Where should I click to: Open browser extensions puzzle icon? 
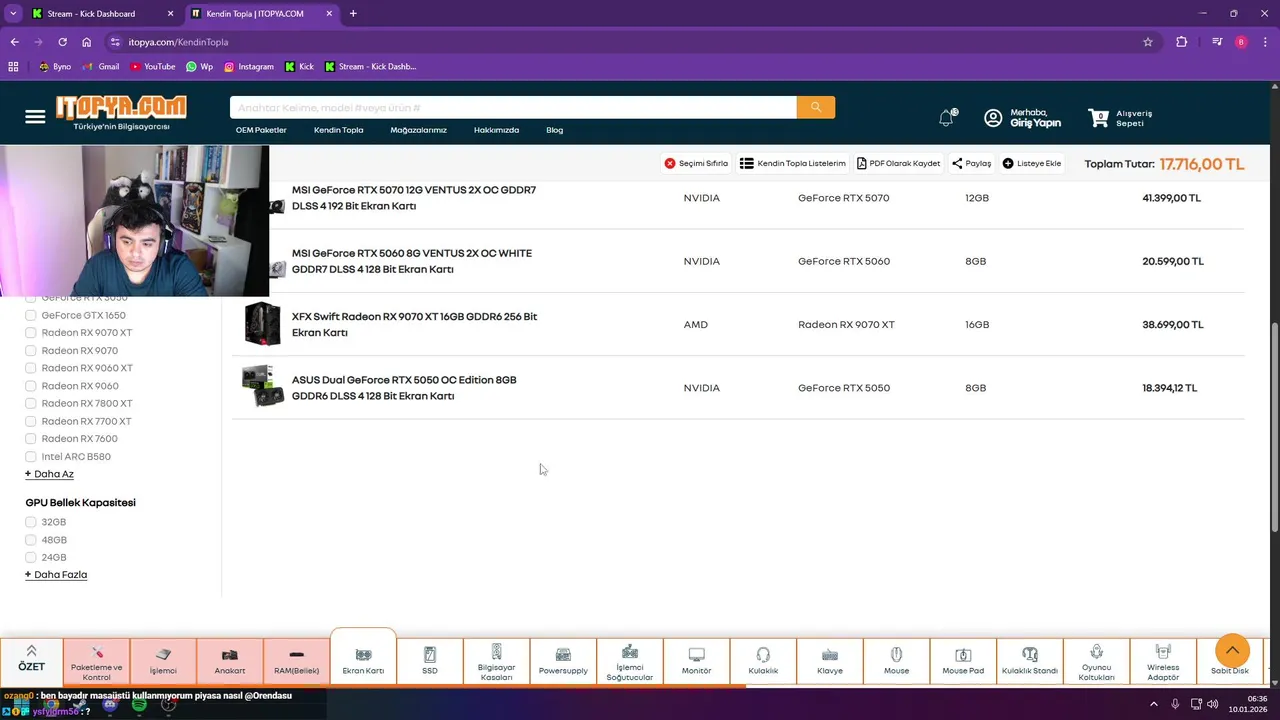coord(1181,42)
